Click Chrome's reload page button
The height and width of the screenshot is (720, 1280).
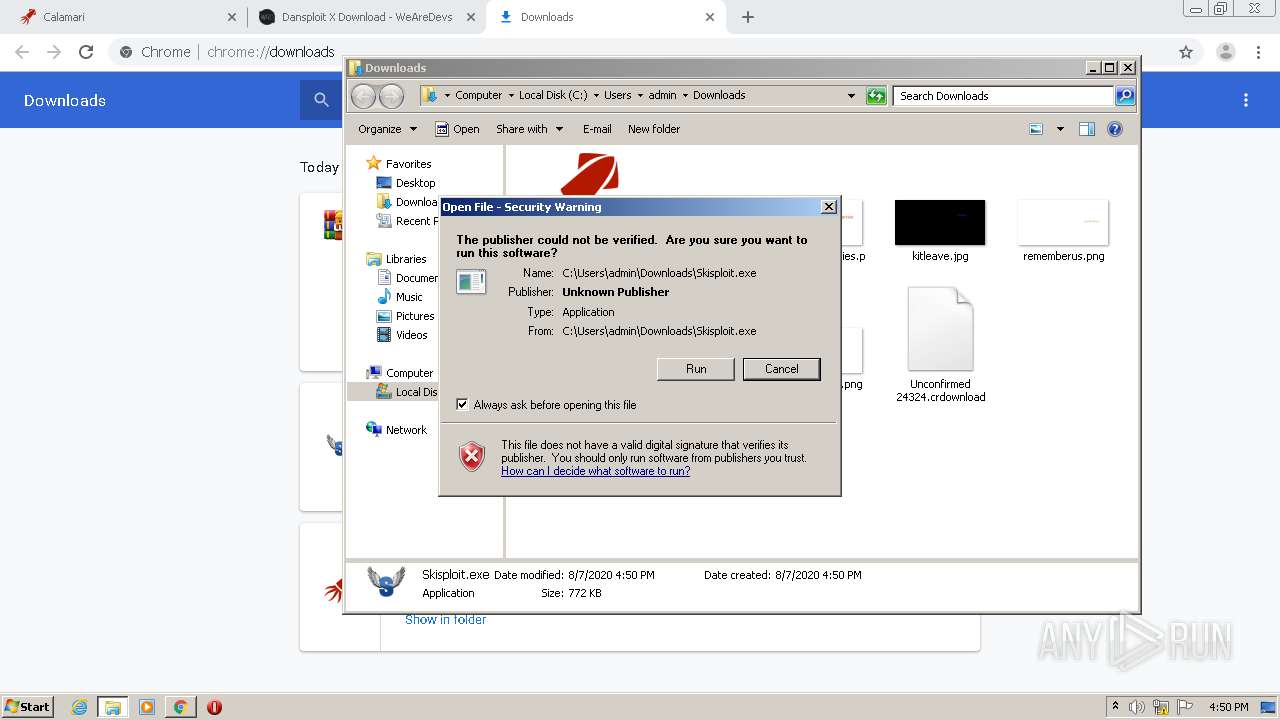click(86, 52)
